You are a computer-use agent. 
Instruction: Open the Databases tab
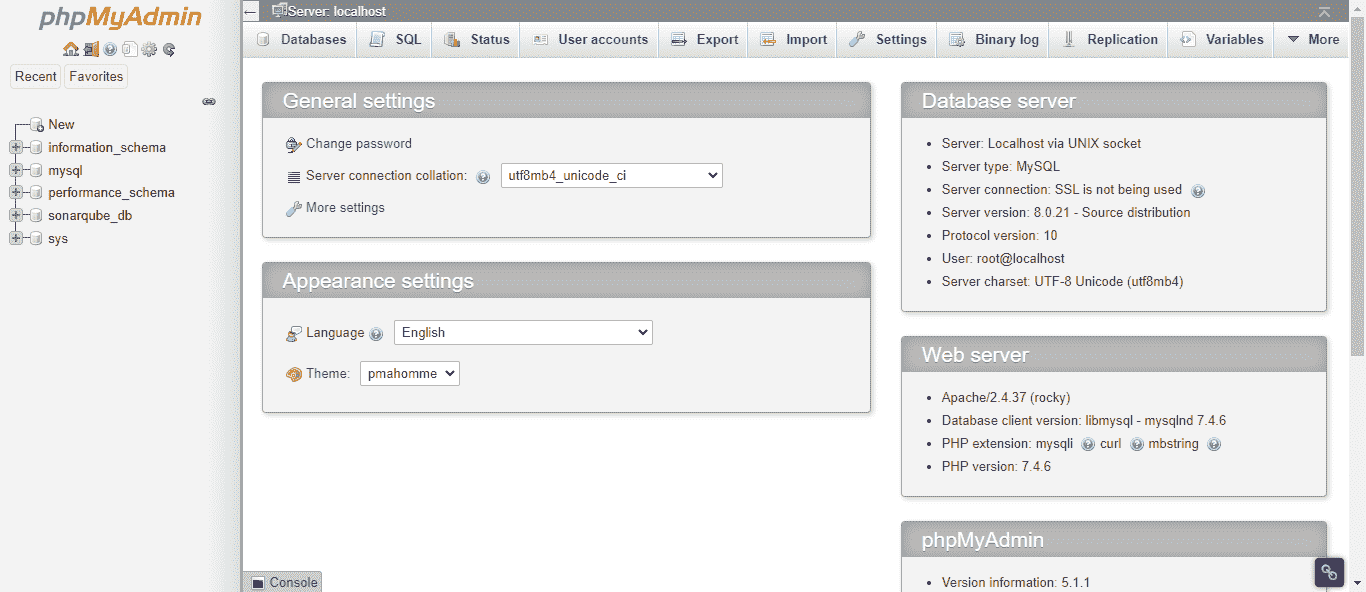point(301,39)
